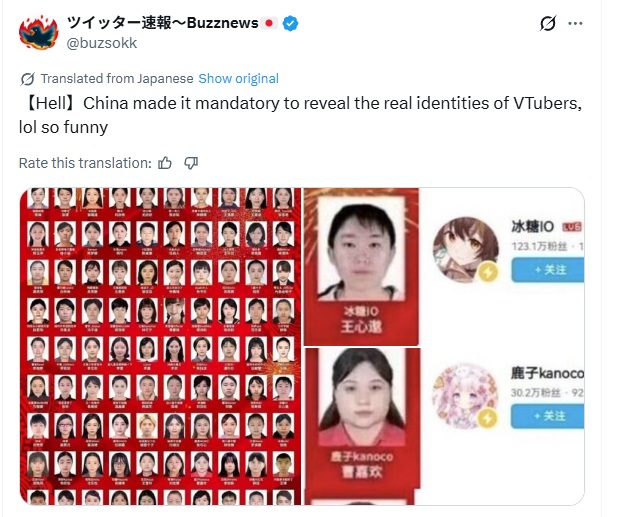Click the 鹿子kanoco pink anime avatar
The width and height of the screenshot is (630, 517).
click(x=465, y=396)
